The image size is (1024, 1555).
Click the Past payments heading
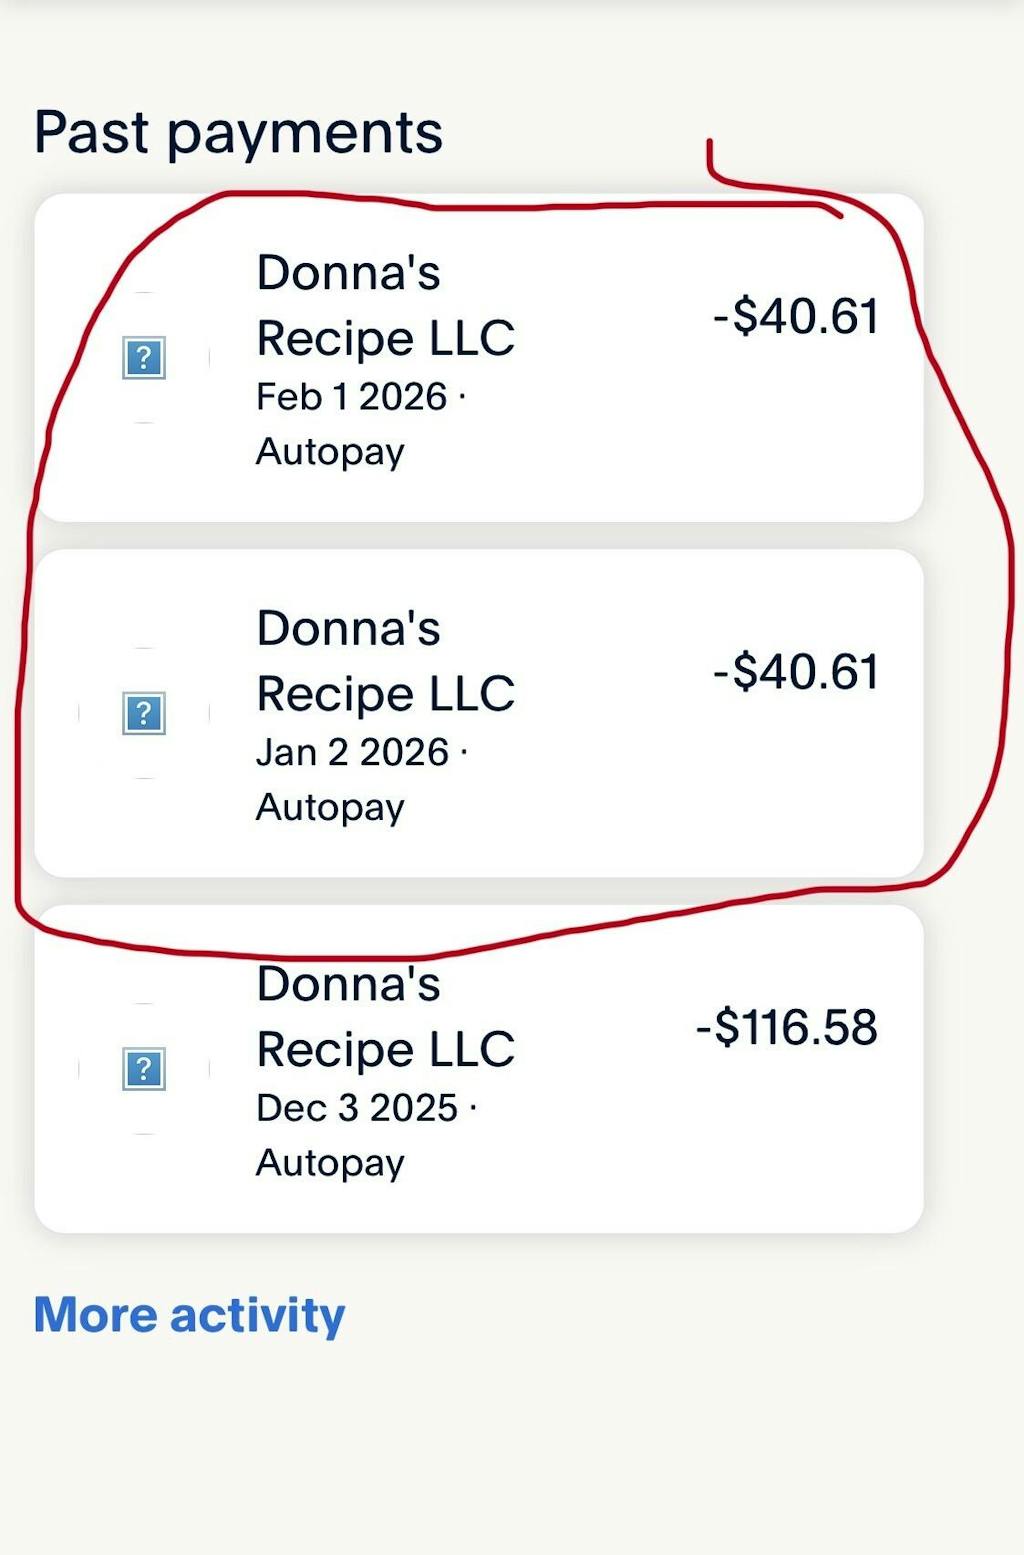pos(238,132)
